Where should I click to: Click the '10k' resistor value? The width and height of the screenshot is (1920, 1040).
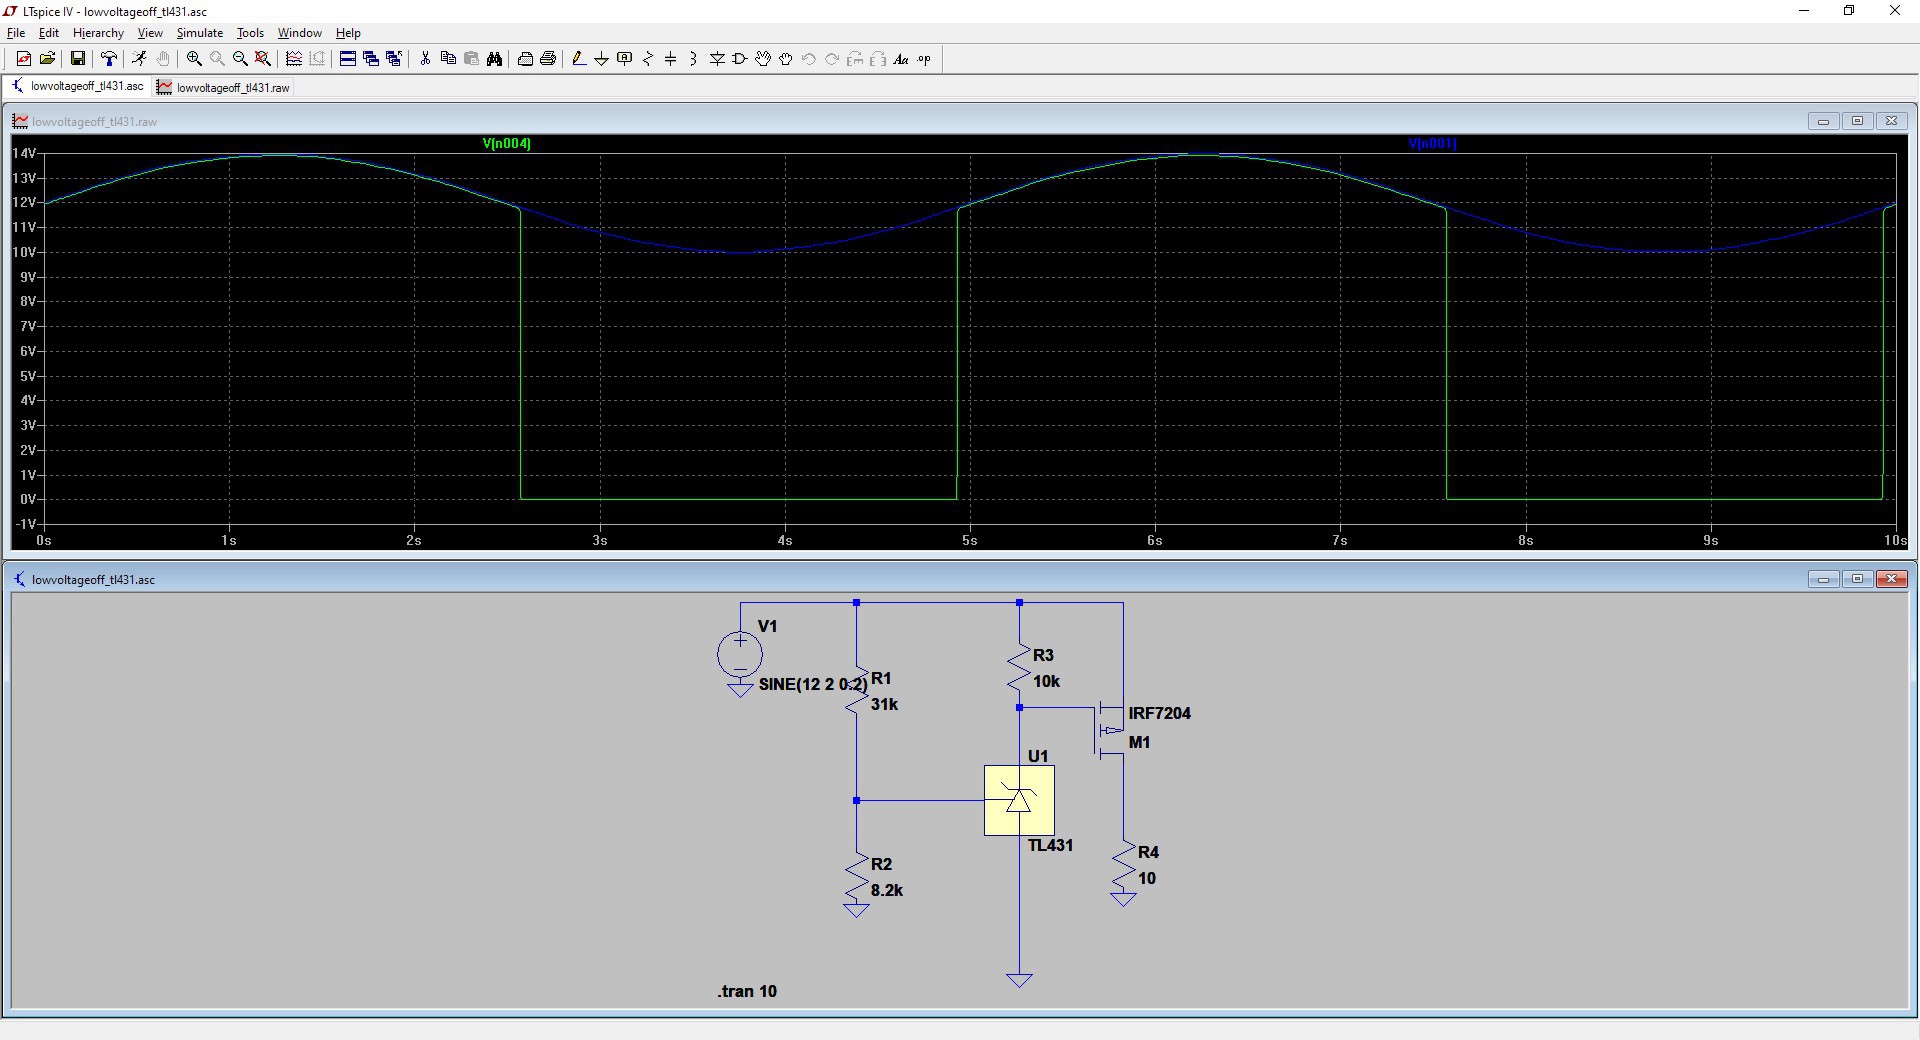click(x=1047, y=681)
